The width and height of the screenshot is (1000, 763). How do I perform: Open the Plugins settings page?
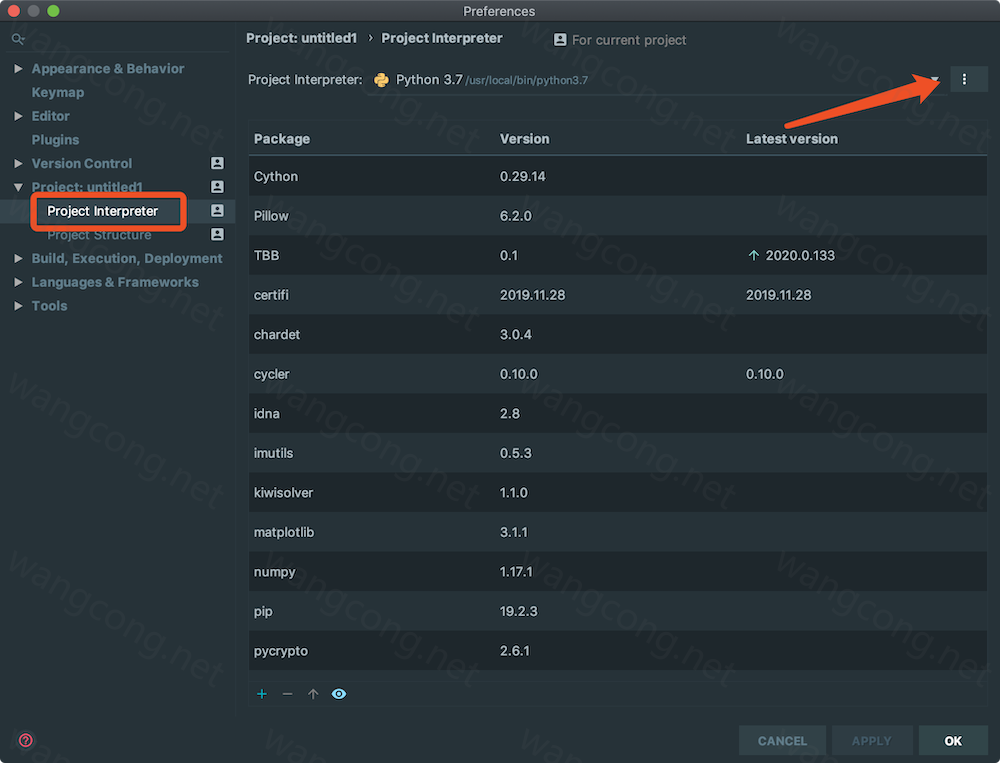point(55,140)
